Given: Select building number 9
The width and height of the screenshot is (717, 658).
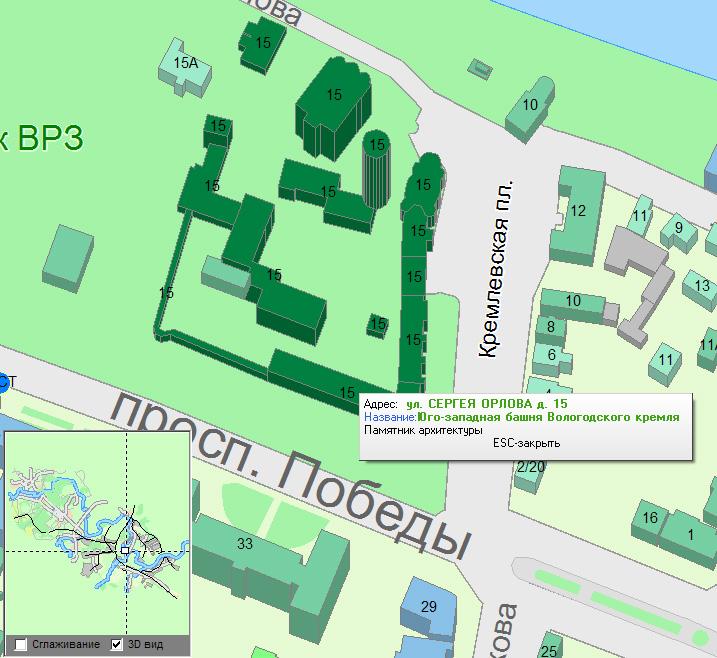Looking at the screenshot, I should click(x=679, y=228).
